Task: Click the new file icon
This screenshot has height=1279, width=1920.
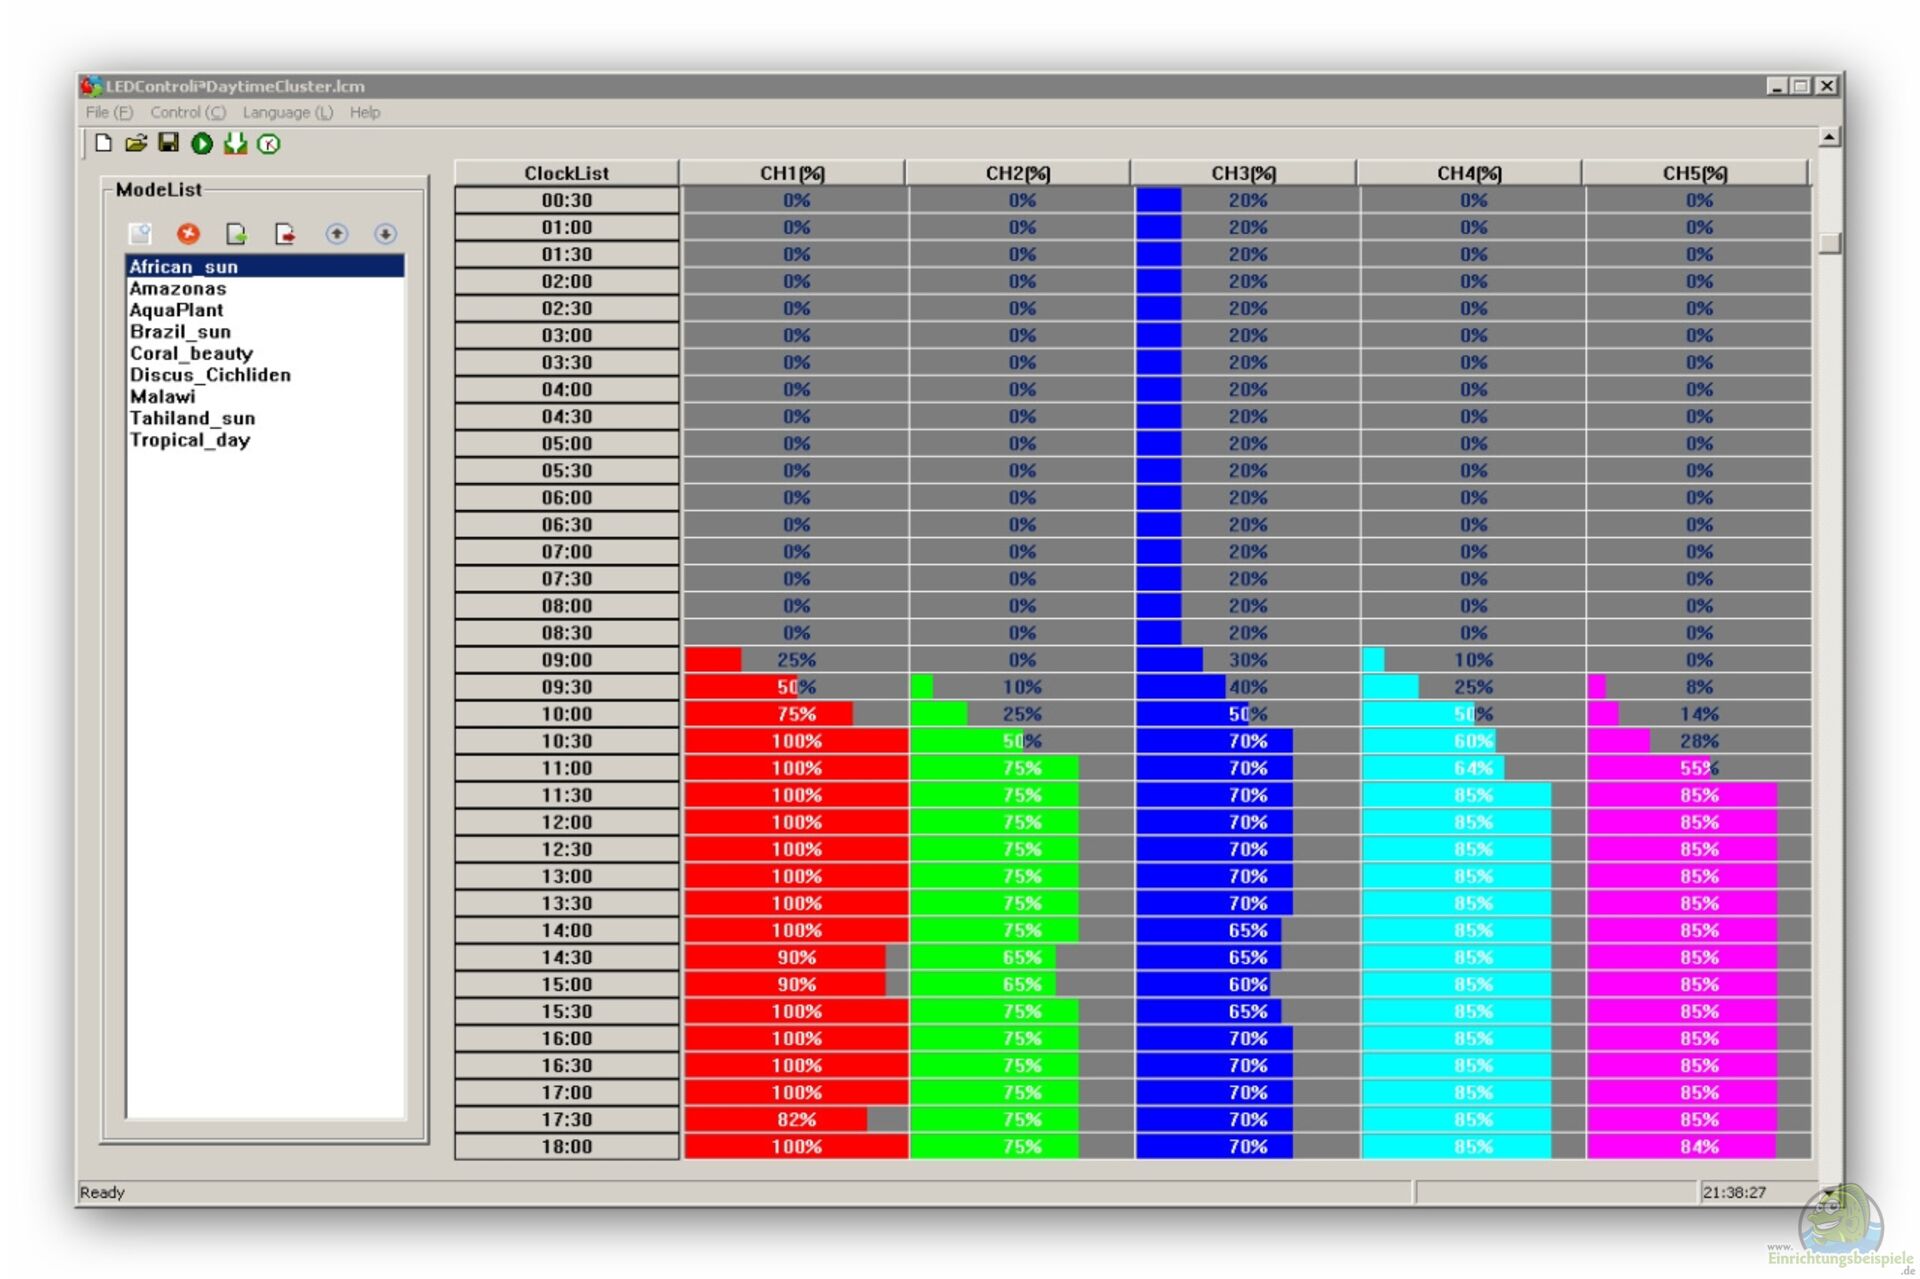Action: pyautogui.click(x=103, y=144)
